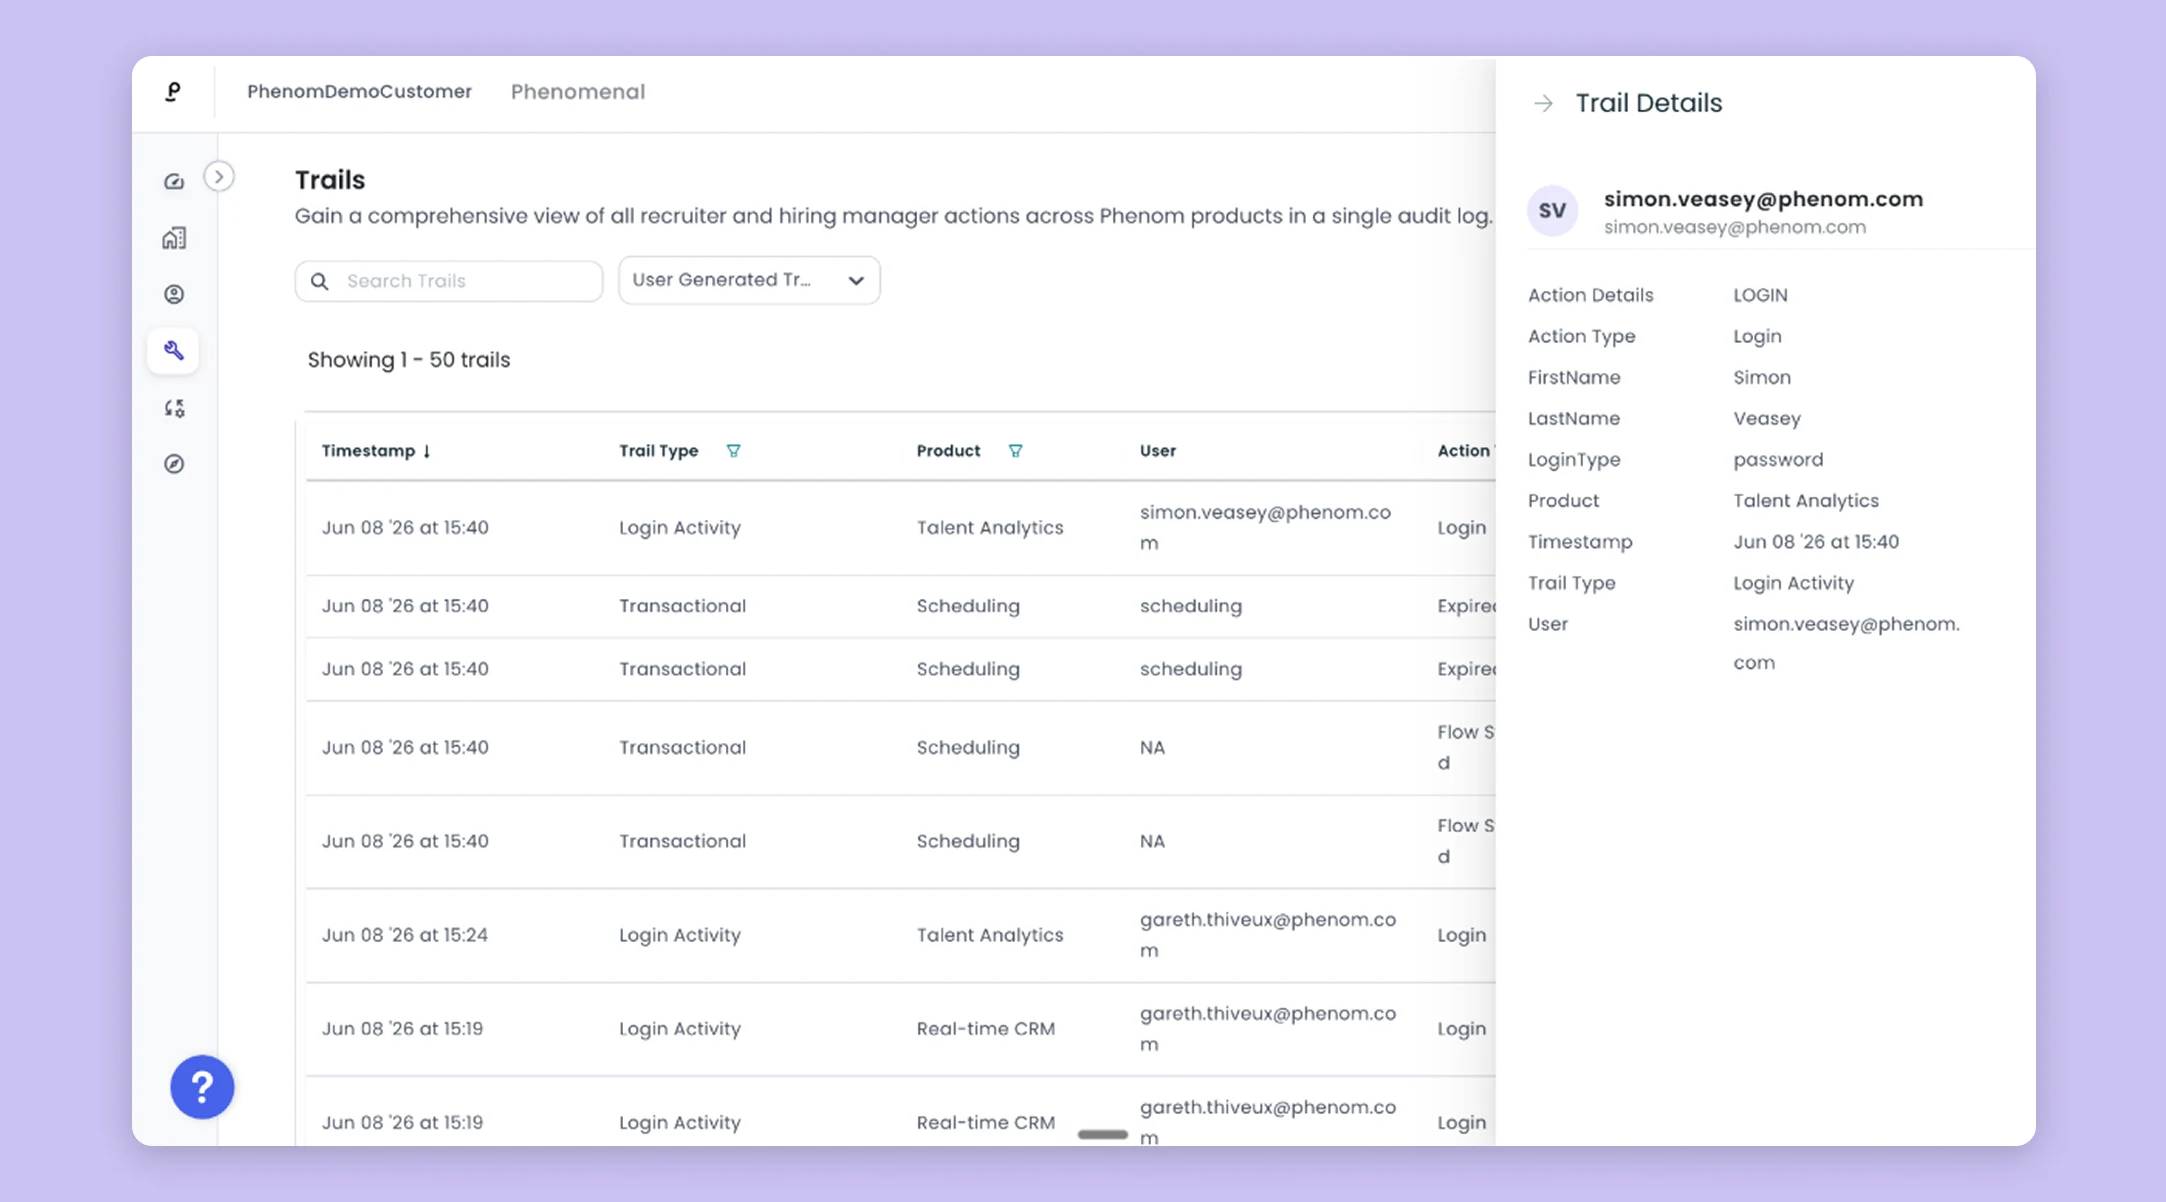
Task: Click the Jun 08 '26 at 15:24 timestamp
Action: pos(405,935)
